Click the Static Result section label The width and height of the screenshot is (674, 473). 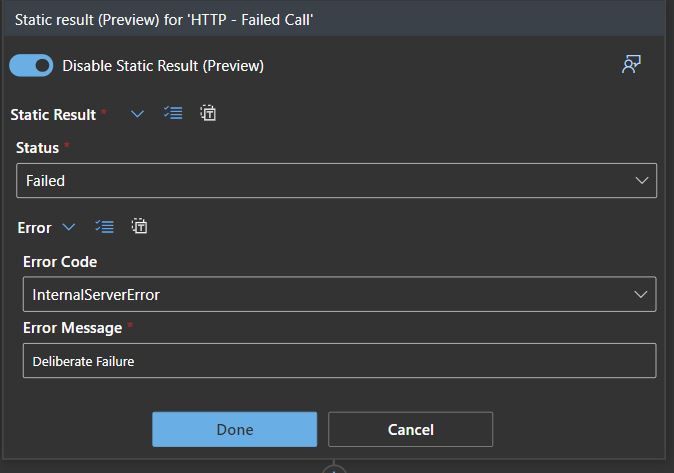pyautogui.click(x=53, y=115)
